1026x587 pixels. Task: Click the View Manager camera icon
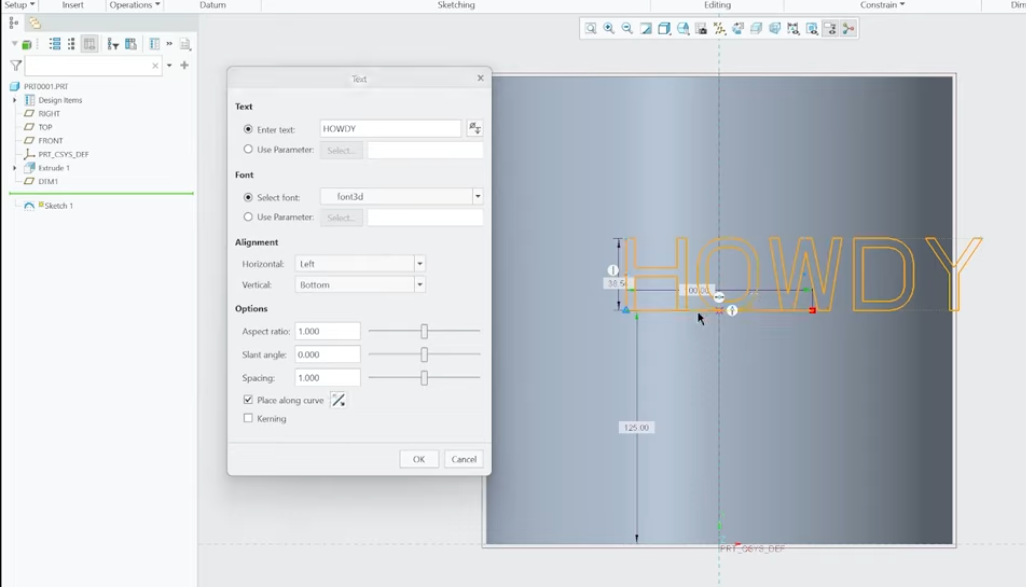(x=701, y=28)
